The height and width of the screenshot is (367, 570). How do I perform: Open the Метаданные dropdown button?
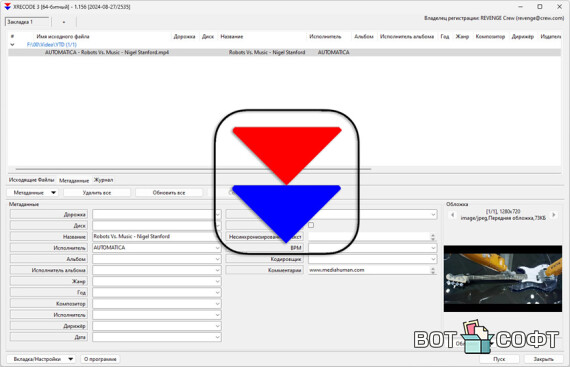click(32, 193)
